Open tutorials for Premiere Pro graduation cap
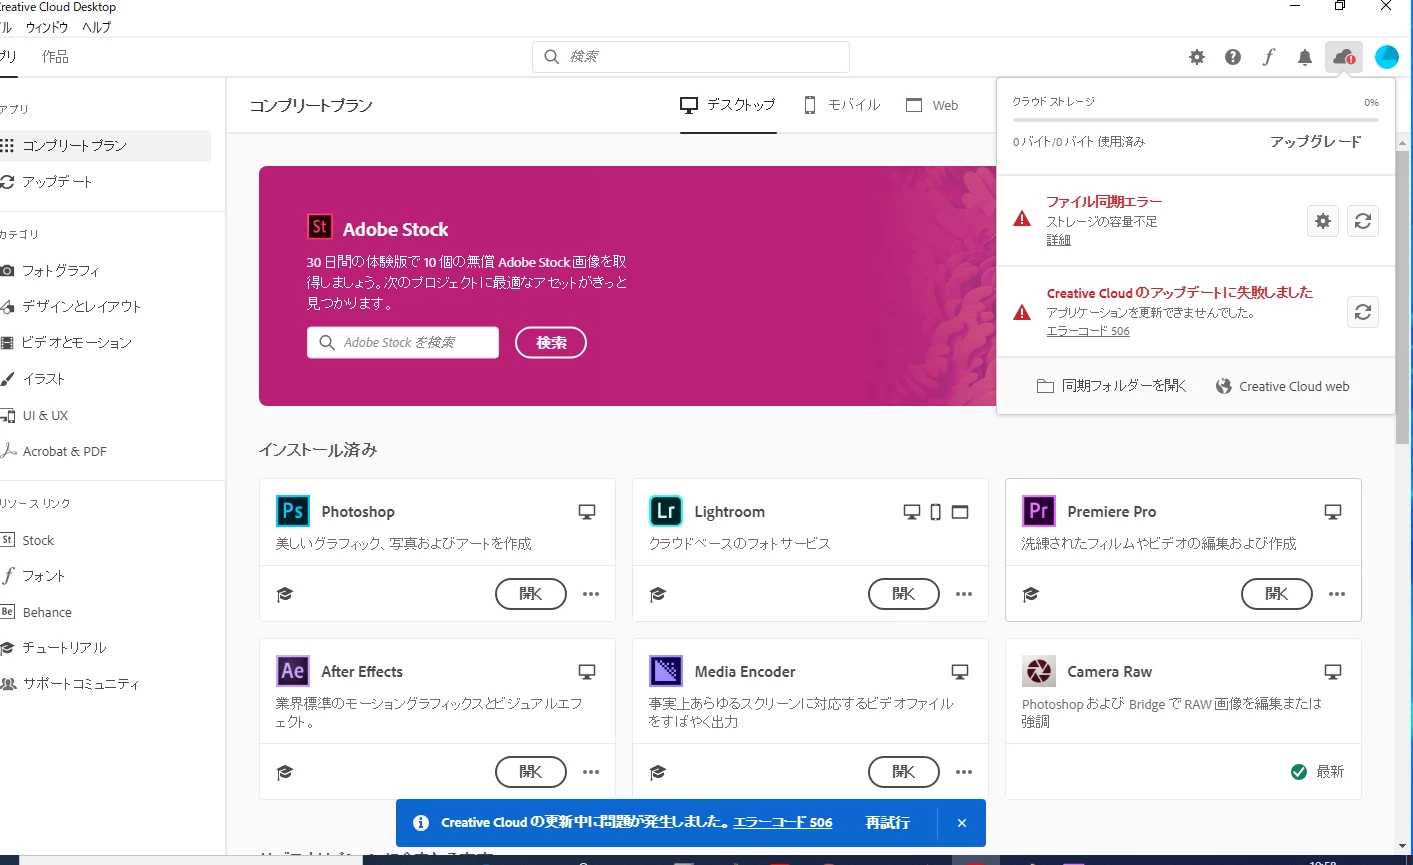 click(1031, 594)
